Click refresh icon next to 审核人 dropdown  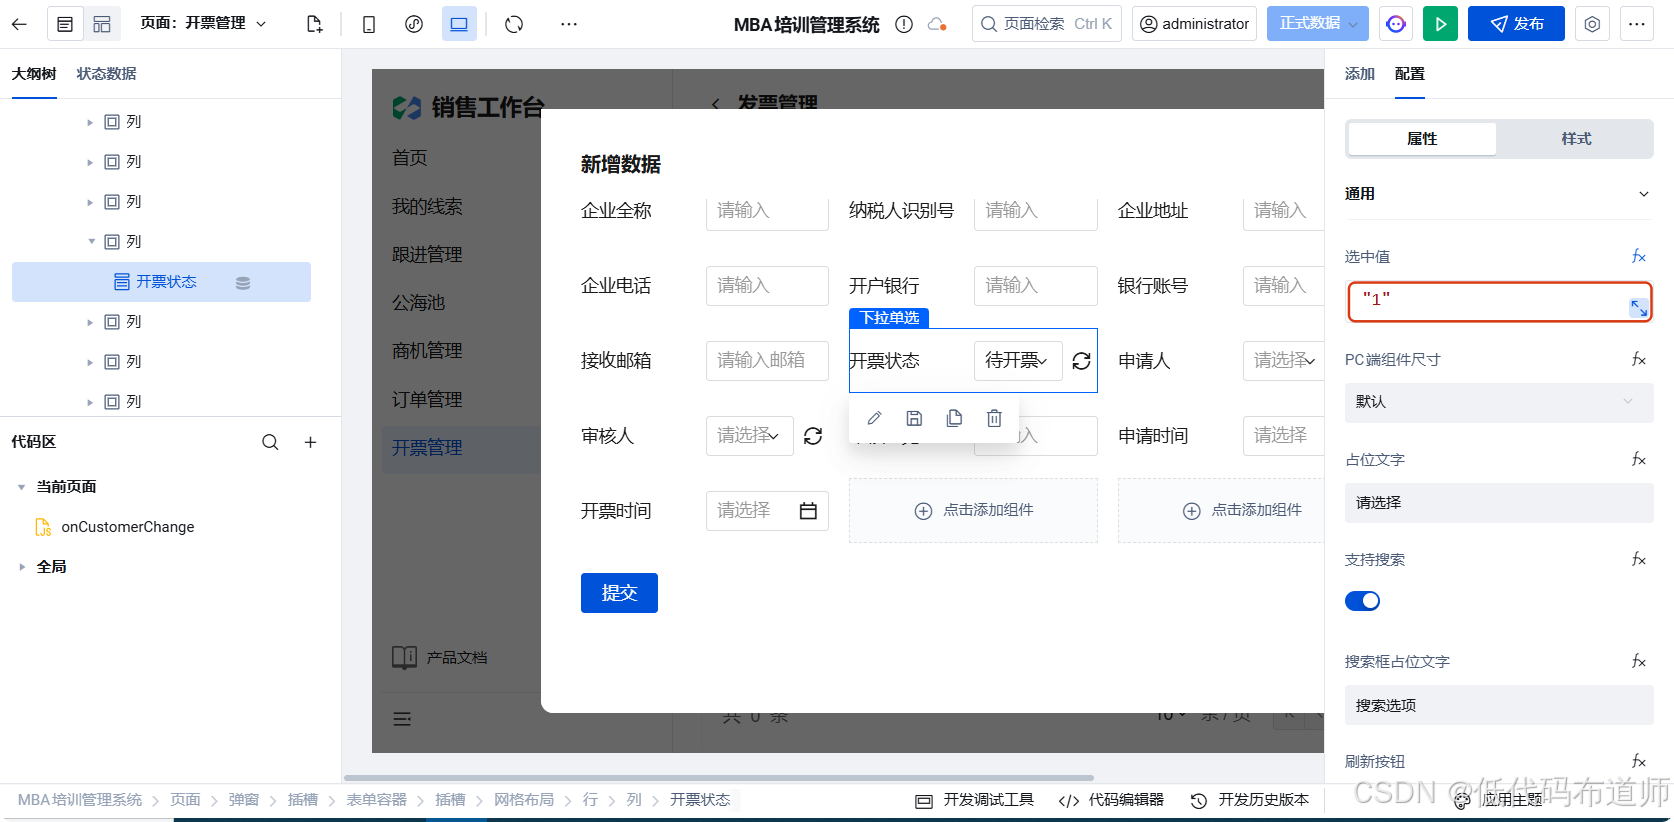click(813, 436)
